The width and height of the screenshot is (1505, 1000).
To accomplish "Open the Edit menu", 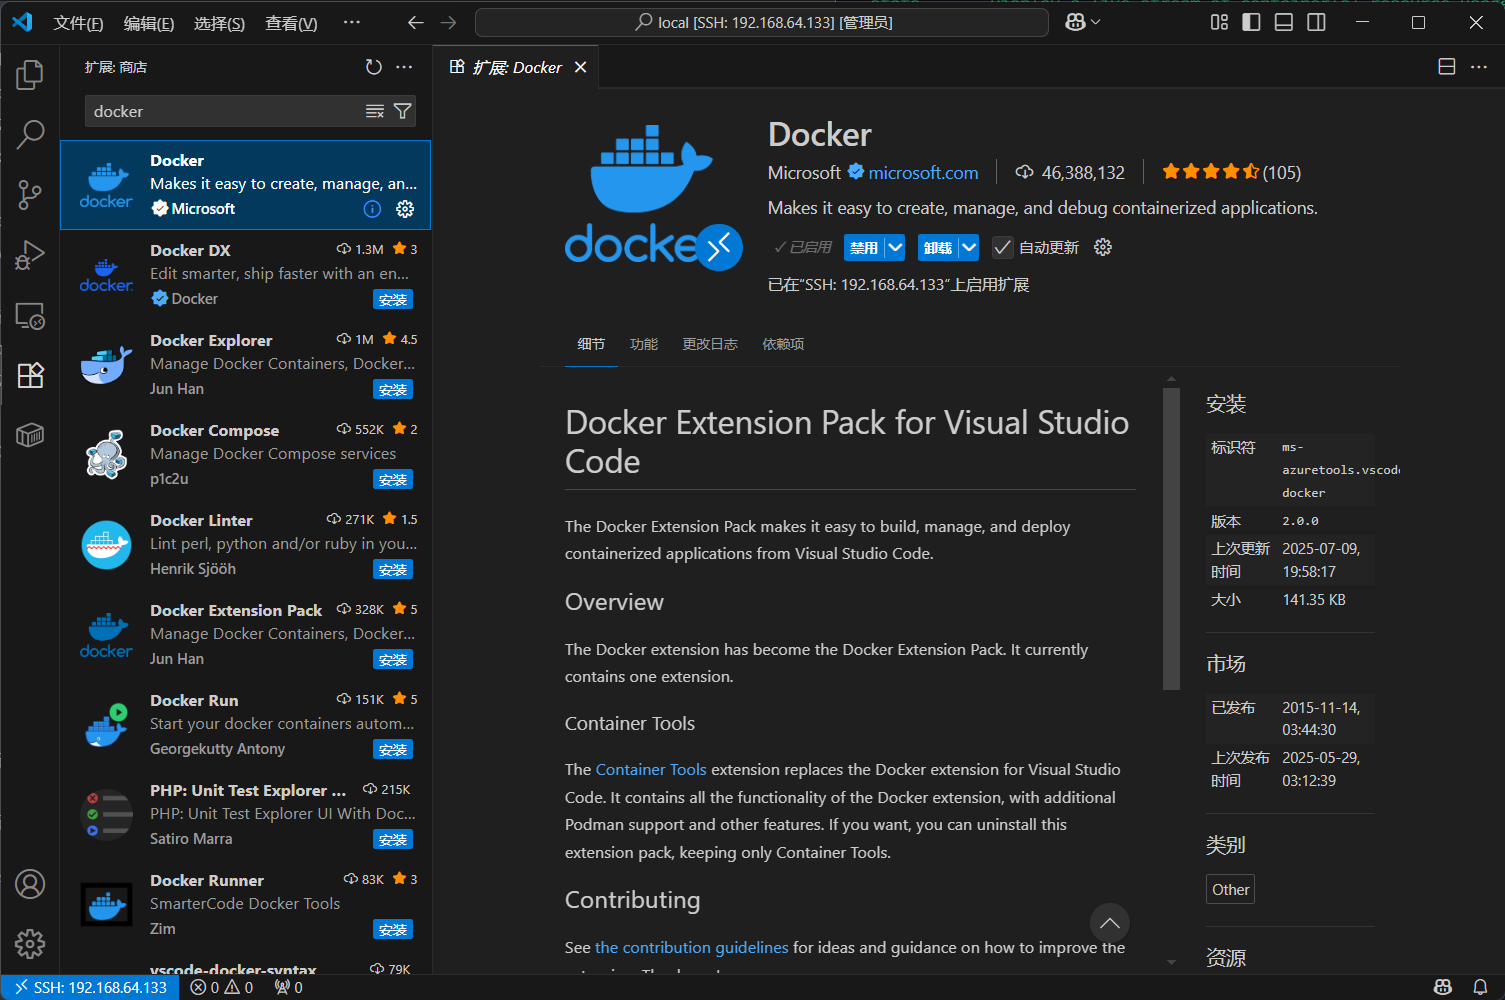I will click(149, 23).
